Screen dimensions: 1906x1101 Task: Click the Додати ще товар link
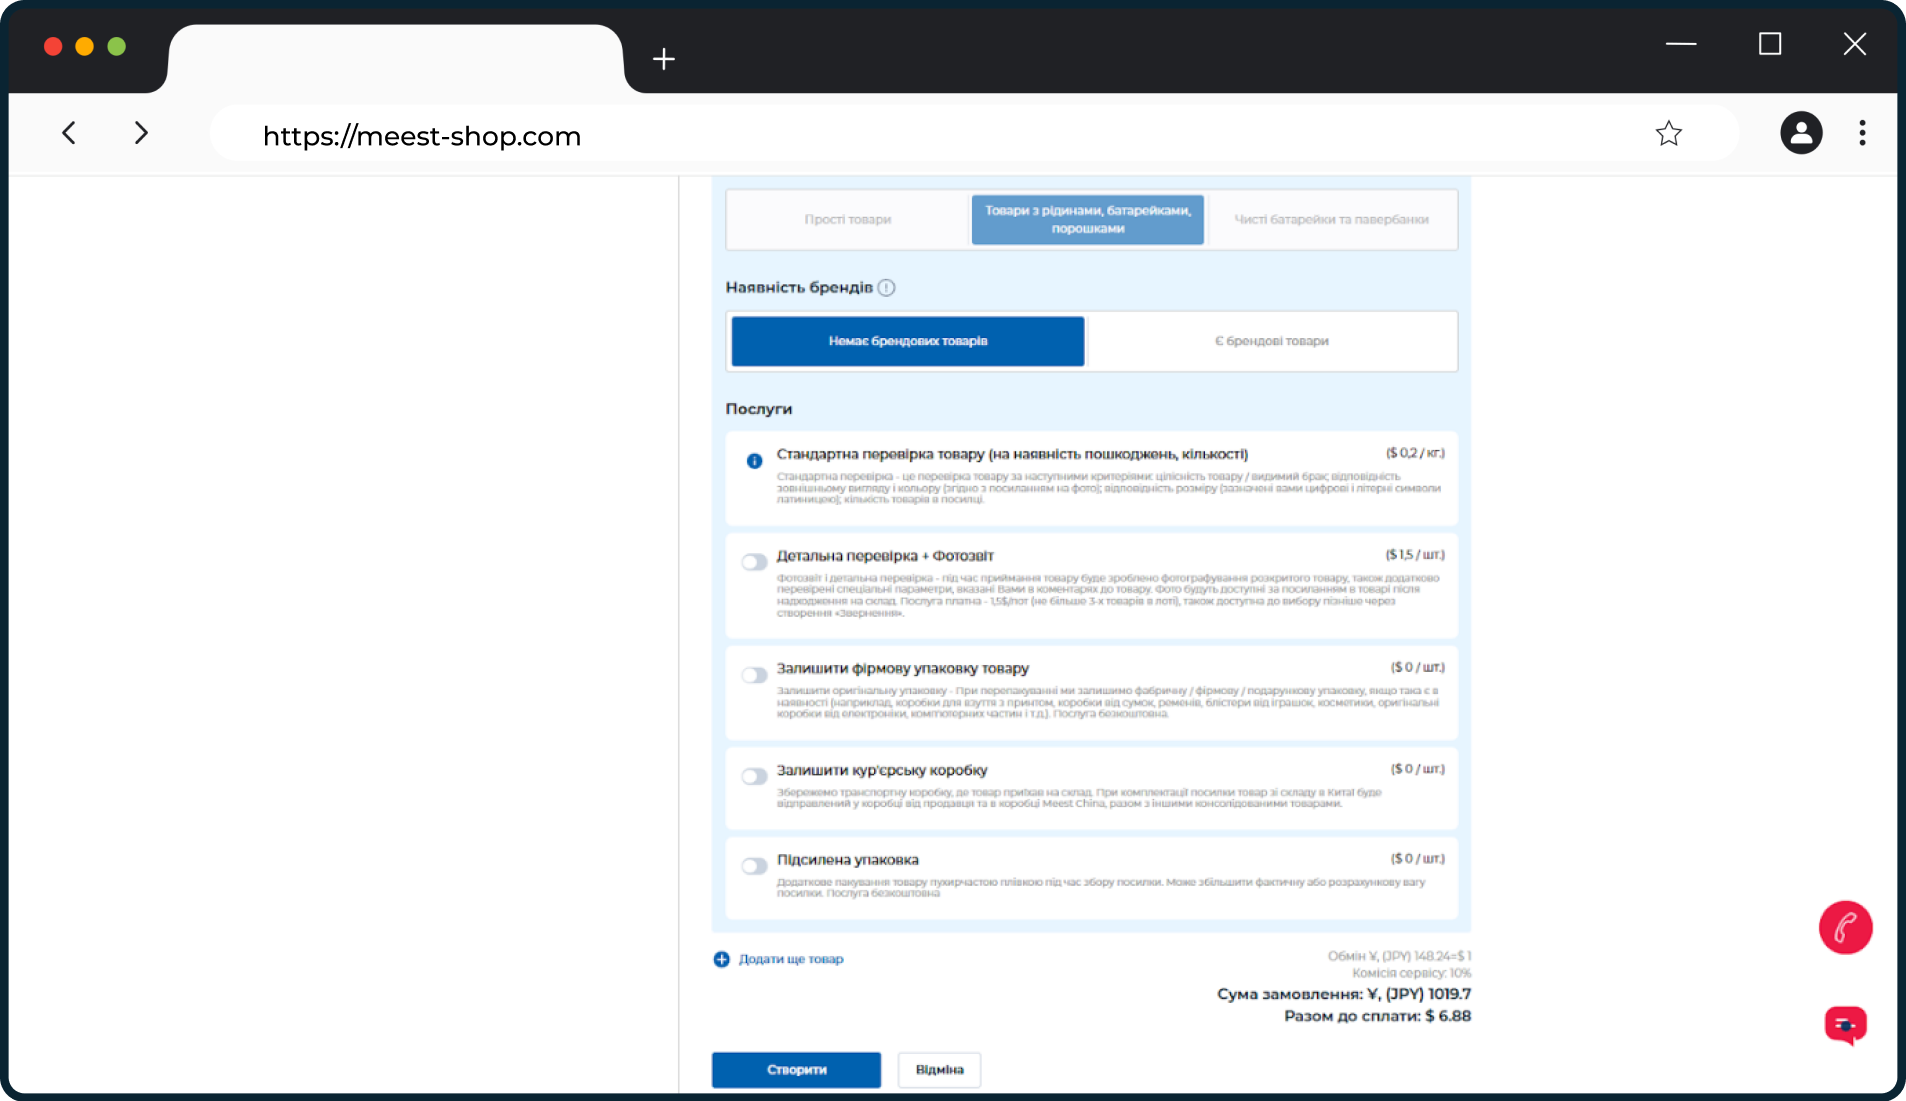pos(791,959)
